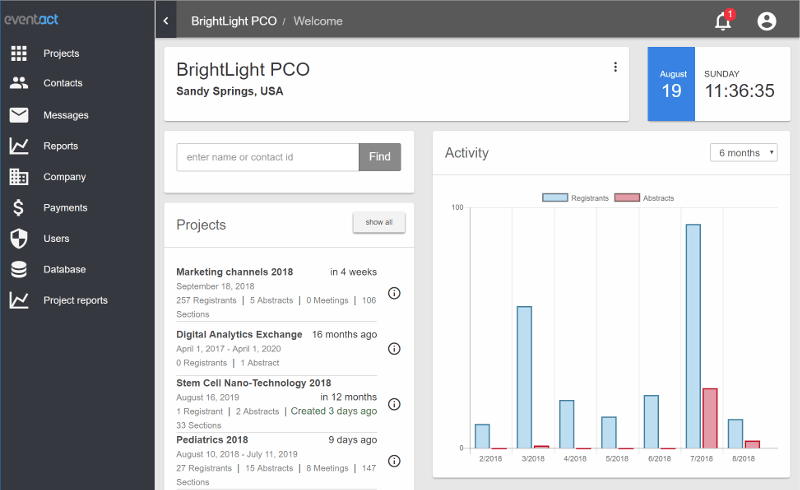Open Database in the sidebar
The image size is (800, 490).
coord(65,270)
